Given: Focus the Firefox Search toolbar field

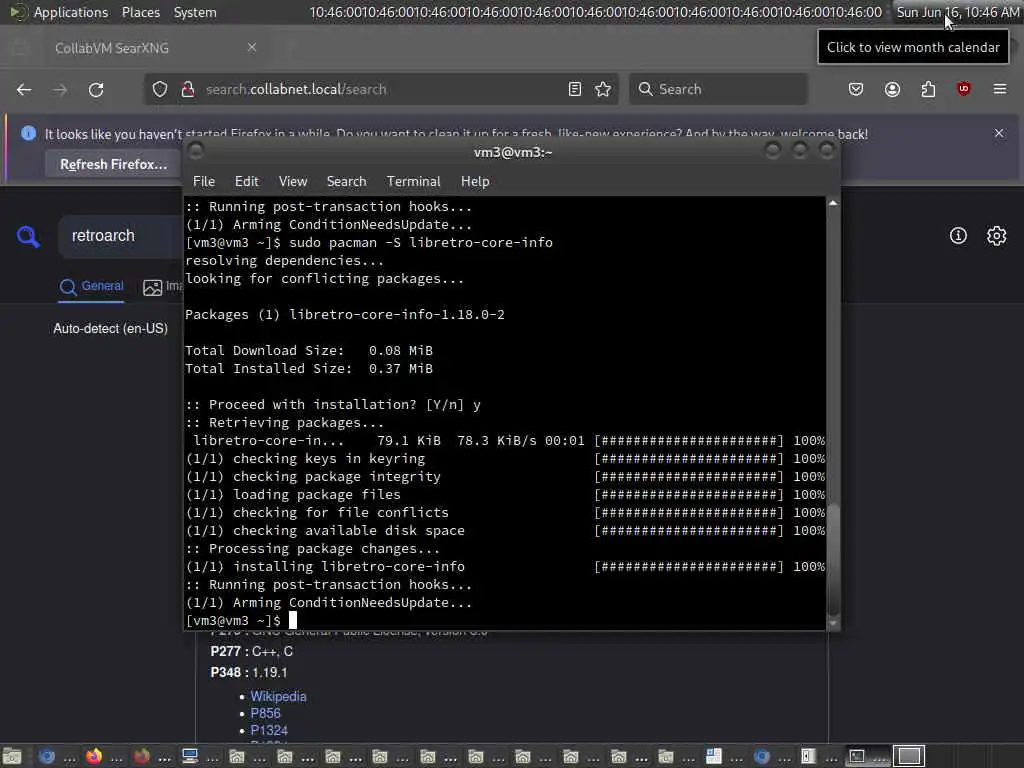Looking at the screenshot, I should (x=718, y=89).
